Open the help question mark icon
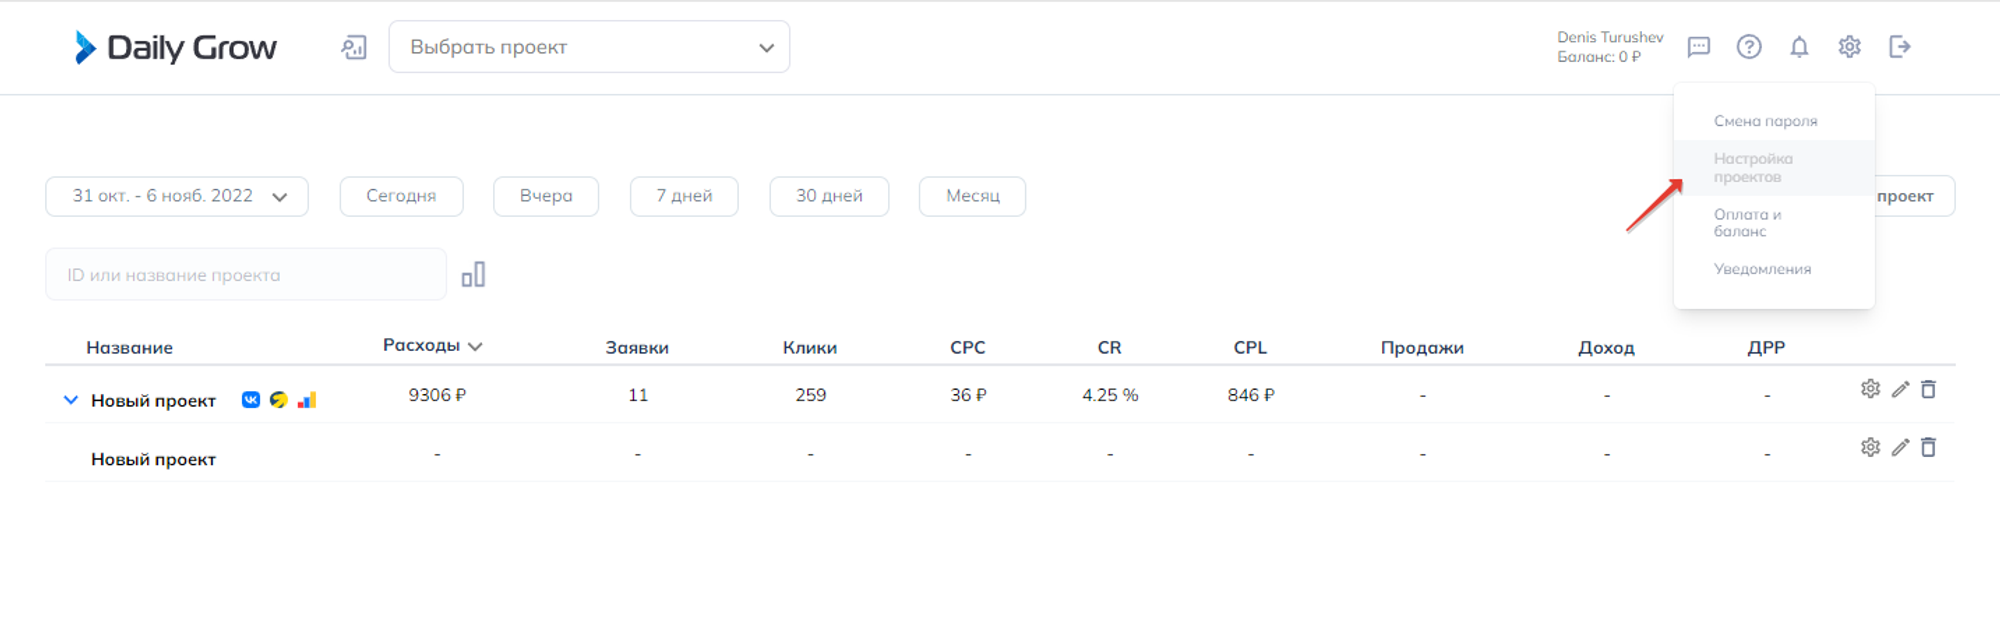This screenshot has width=2000, height=643. coord(1748,47)
